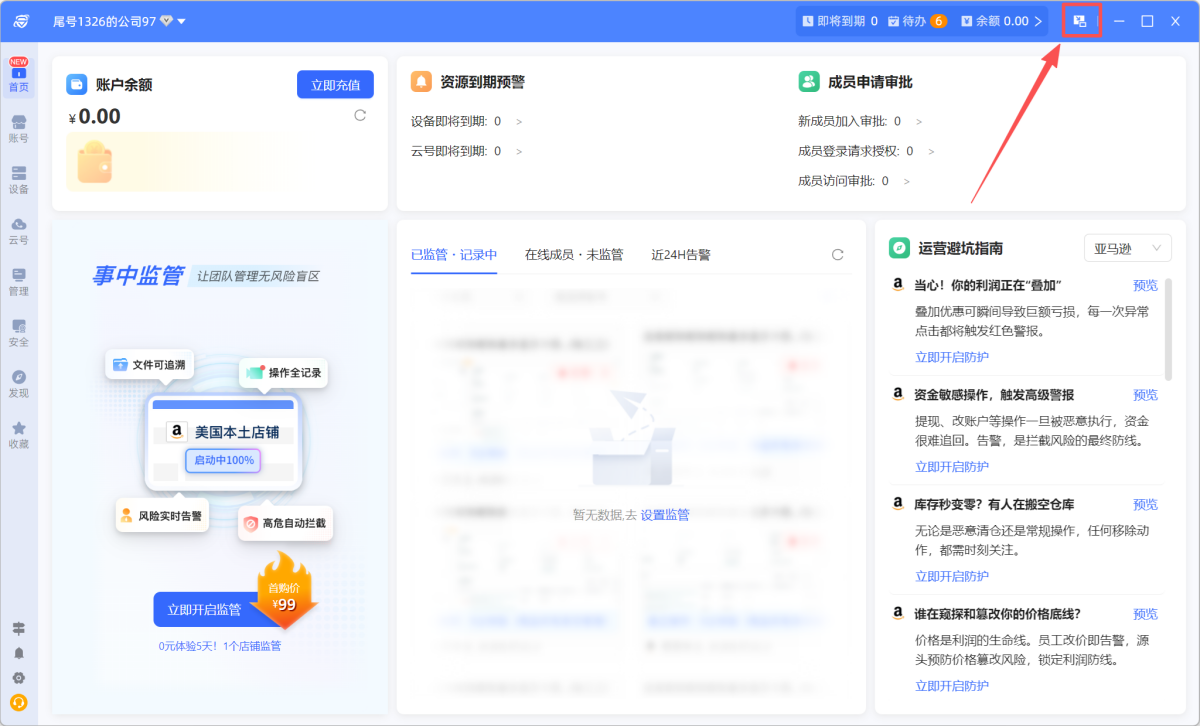Open the settings gear in the sidebar
1200x726 pixels.
(19, 677)
